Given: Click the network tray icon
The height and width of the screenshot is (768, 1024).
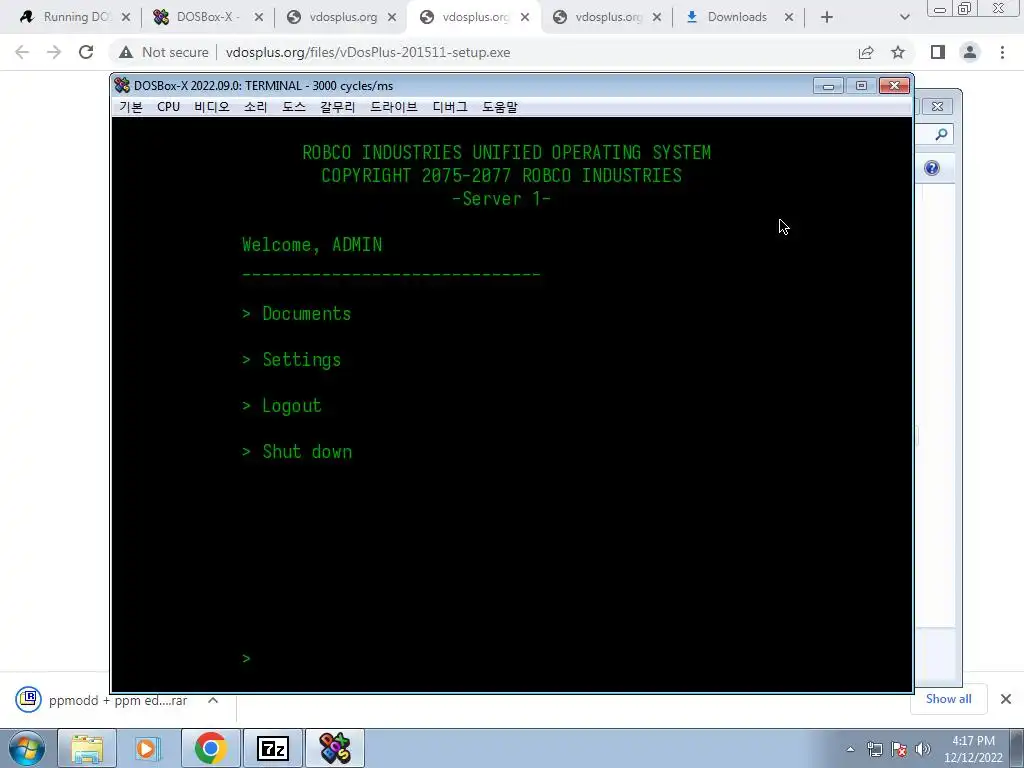Looking at the screenshot, I should (874, 749).
